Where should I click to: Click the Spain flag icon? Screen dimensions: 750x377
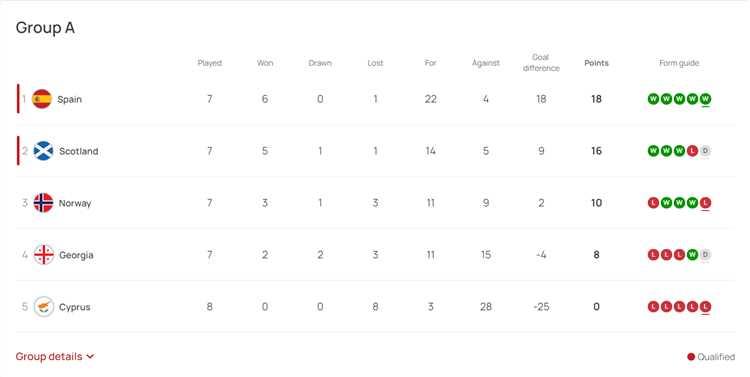(x=42, y=99)
